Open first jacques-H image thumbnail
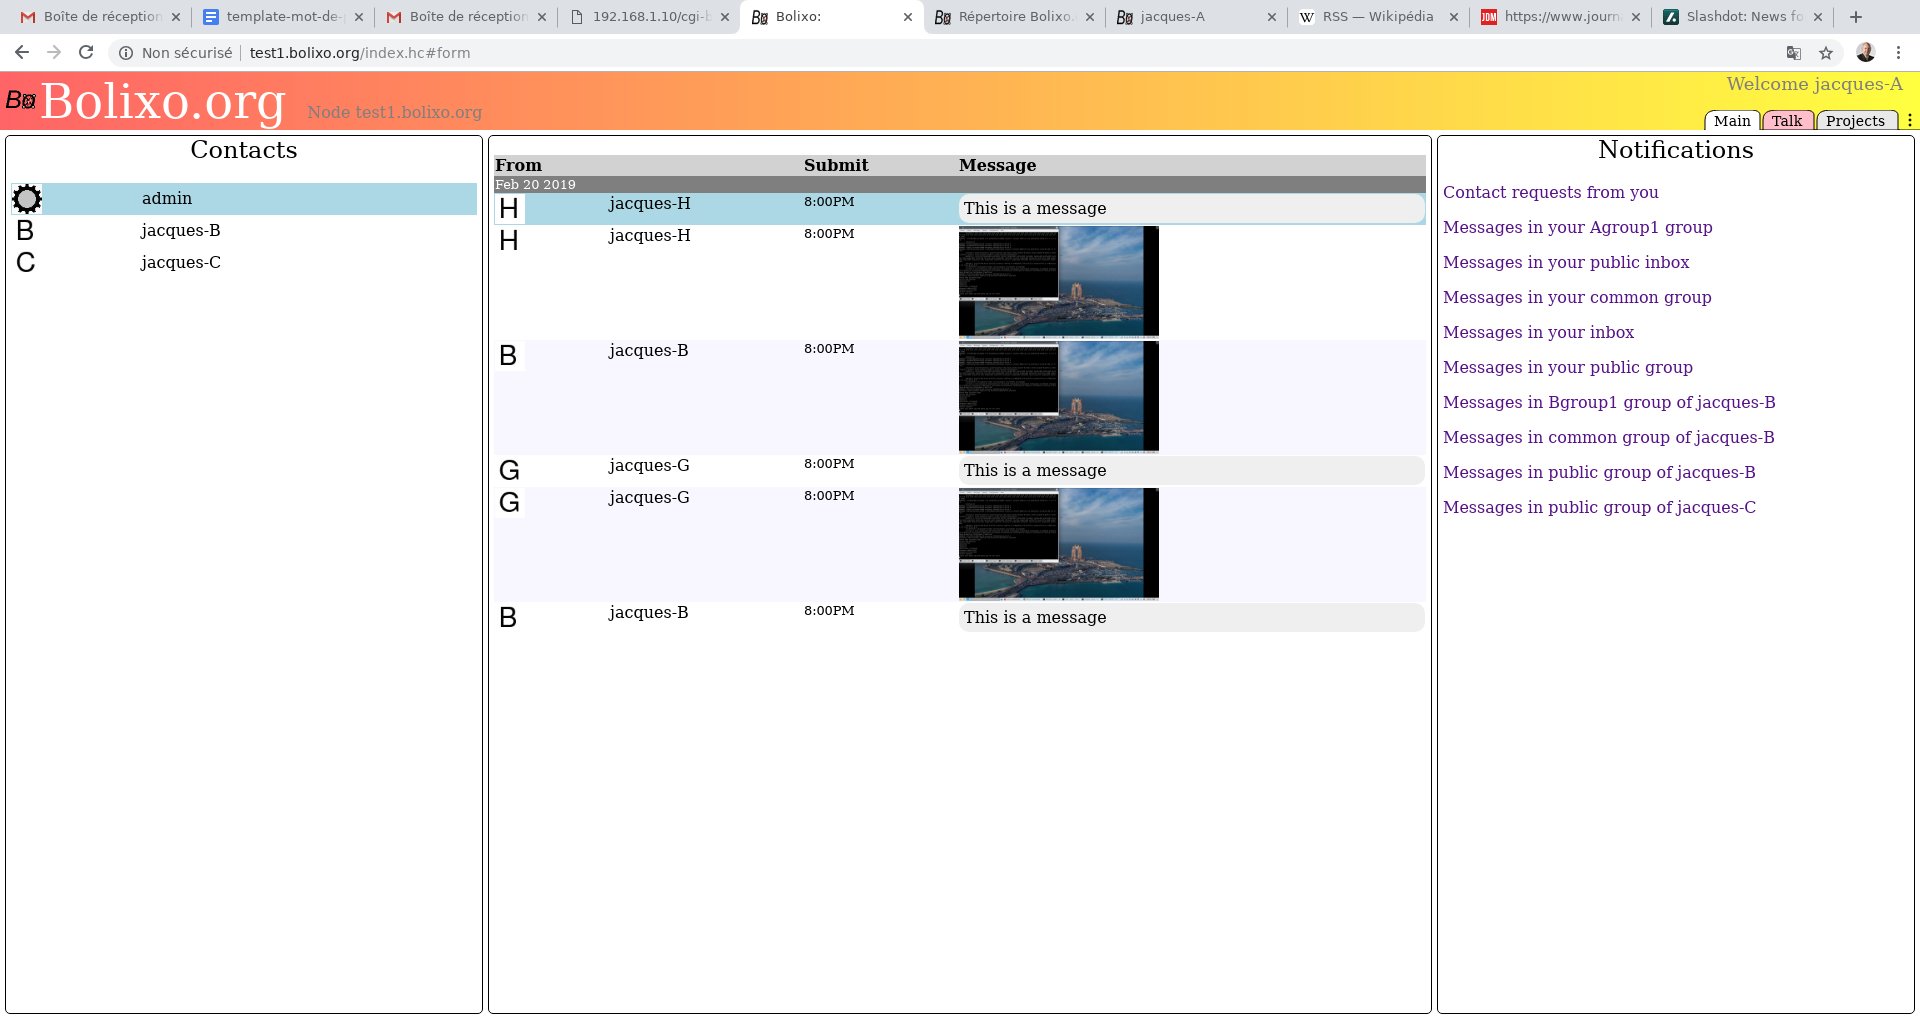The width and height of the screenshot is (1920, 1019). pyautogui.click(x=1058, y=281)
